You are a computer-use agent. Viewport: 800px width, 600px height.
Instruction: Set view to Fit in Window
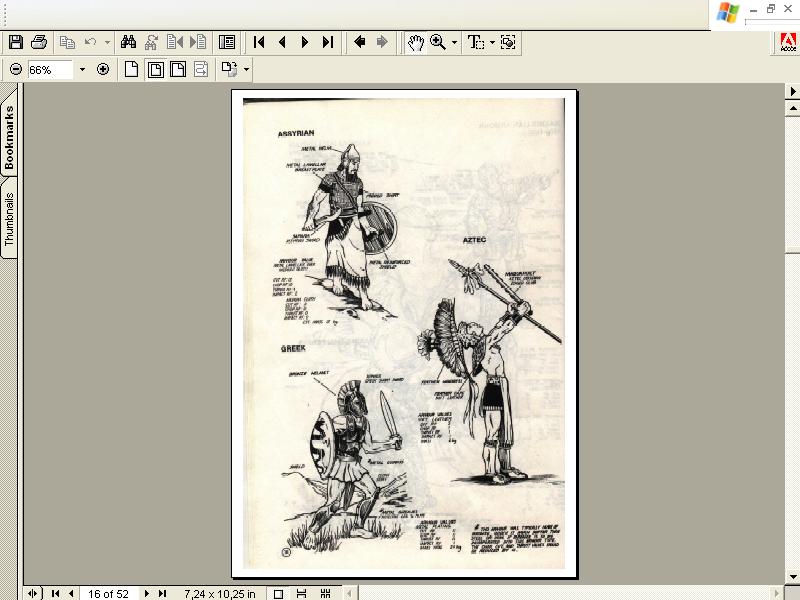(x=156, y=69)
